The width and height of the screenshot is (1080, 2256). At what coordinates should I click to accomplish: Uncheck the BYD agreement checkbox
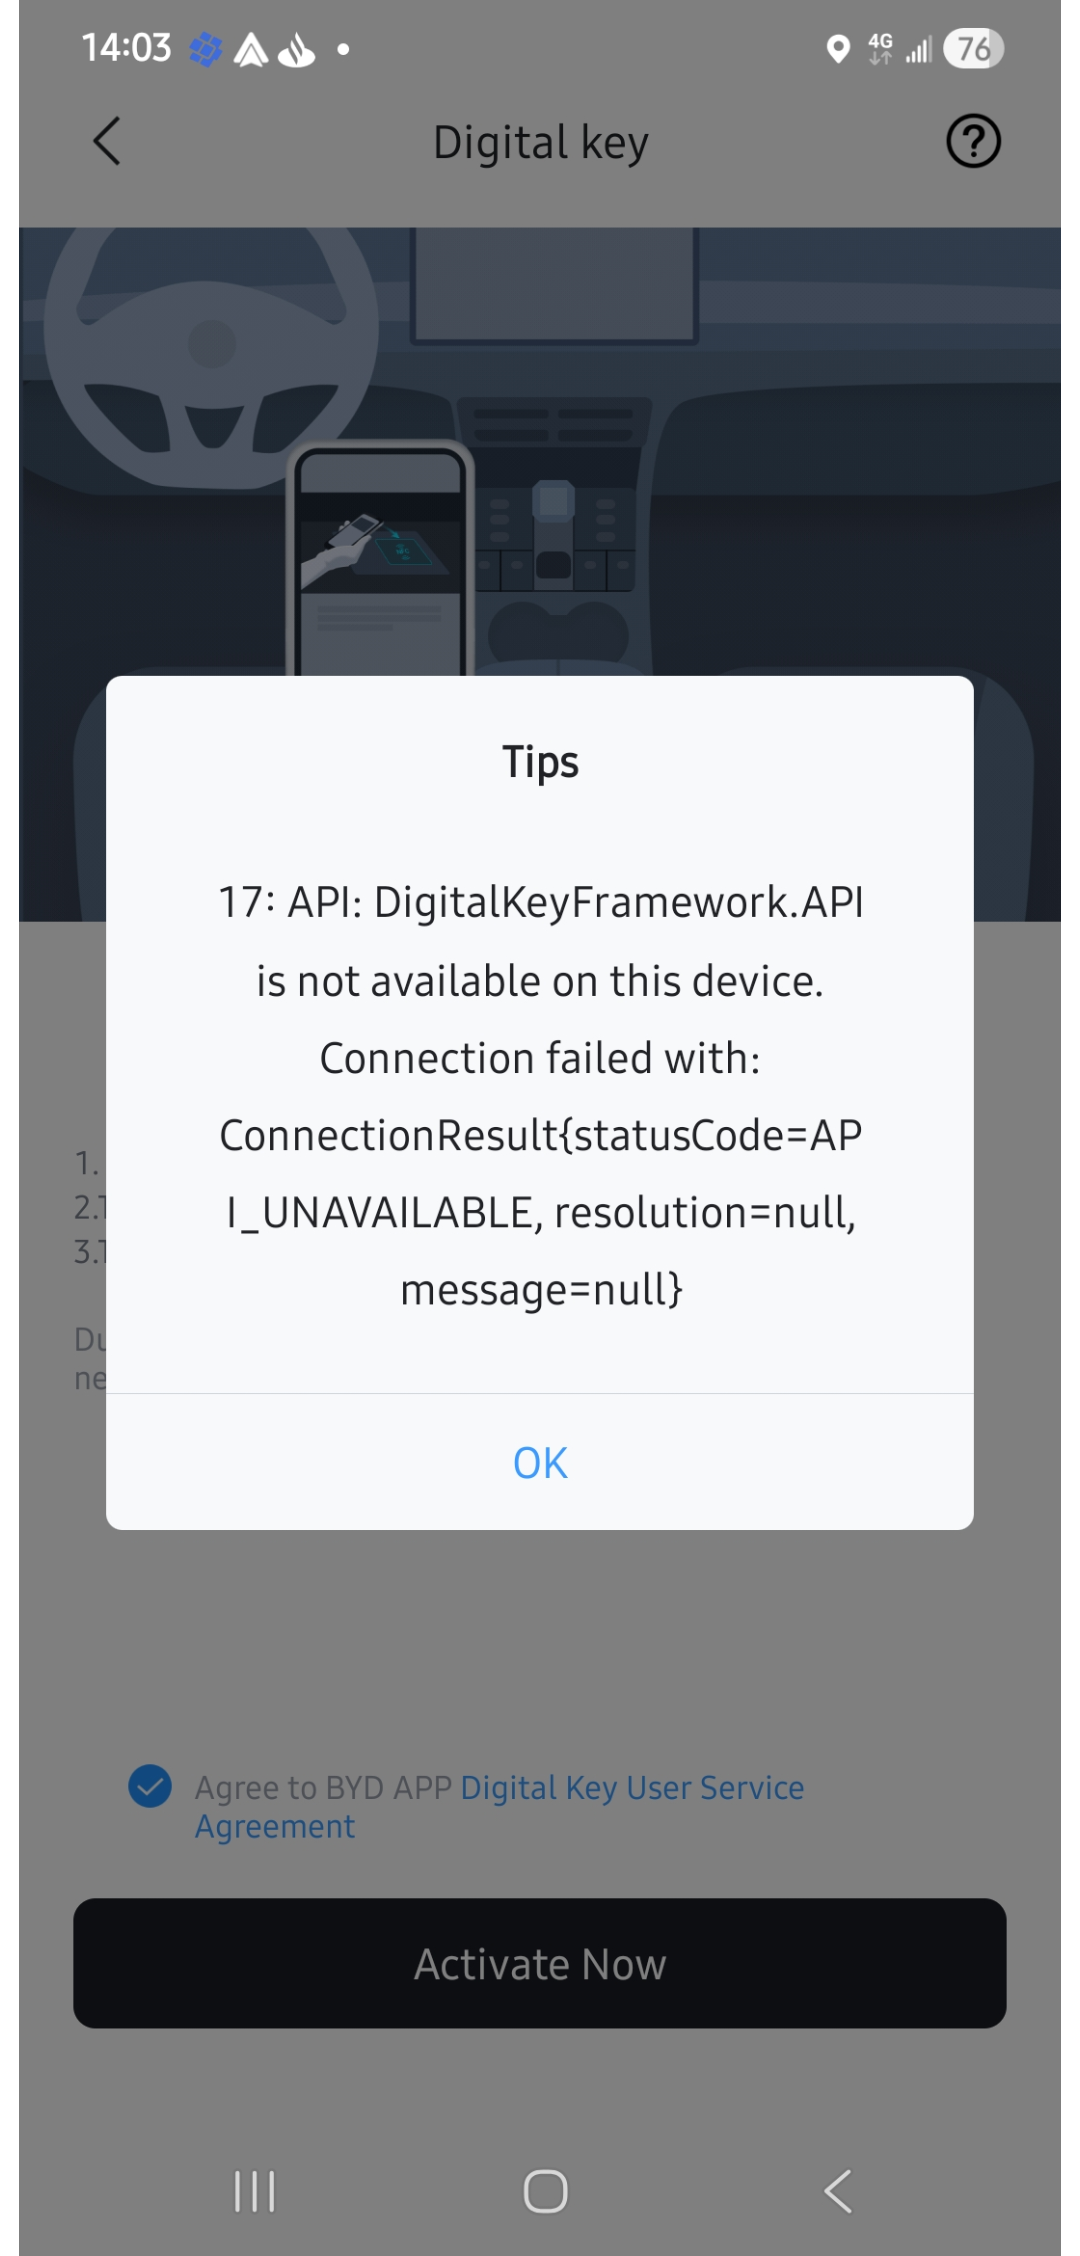pos(150,1786)
